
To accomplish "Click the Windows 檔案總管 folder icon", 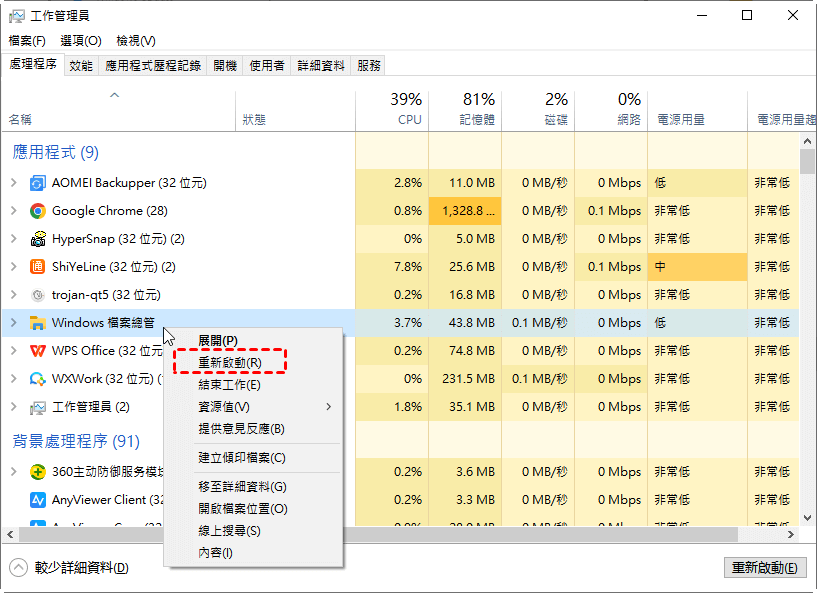I will 38,323.
